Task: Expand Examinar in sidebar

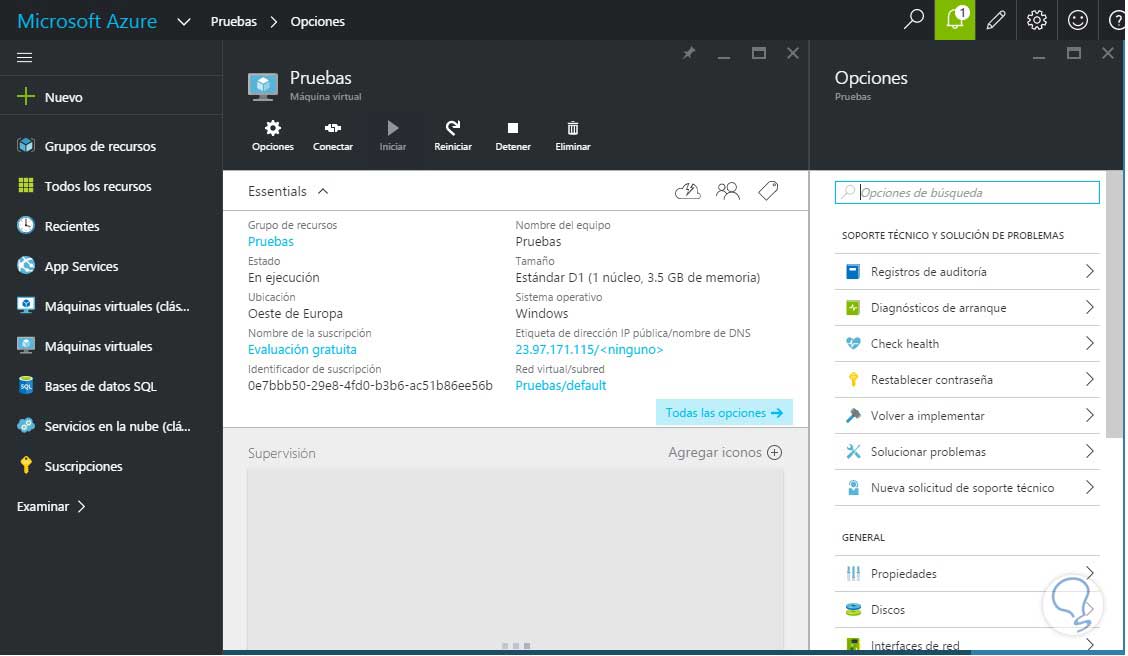Action: (51, 506)
